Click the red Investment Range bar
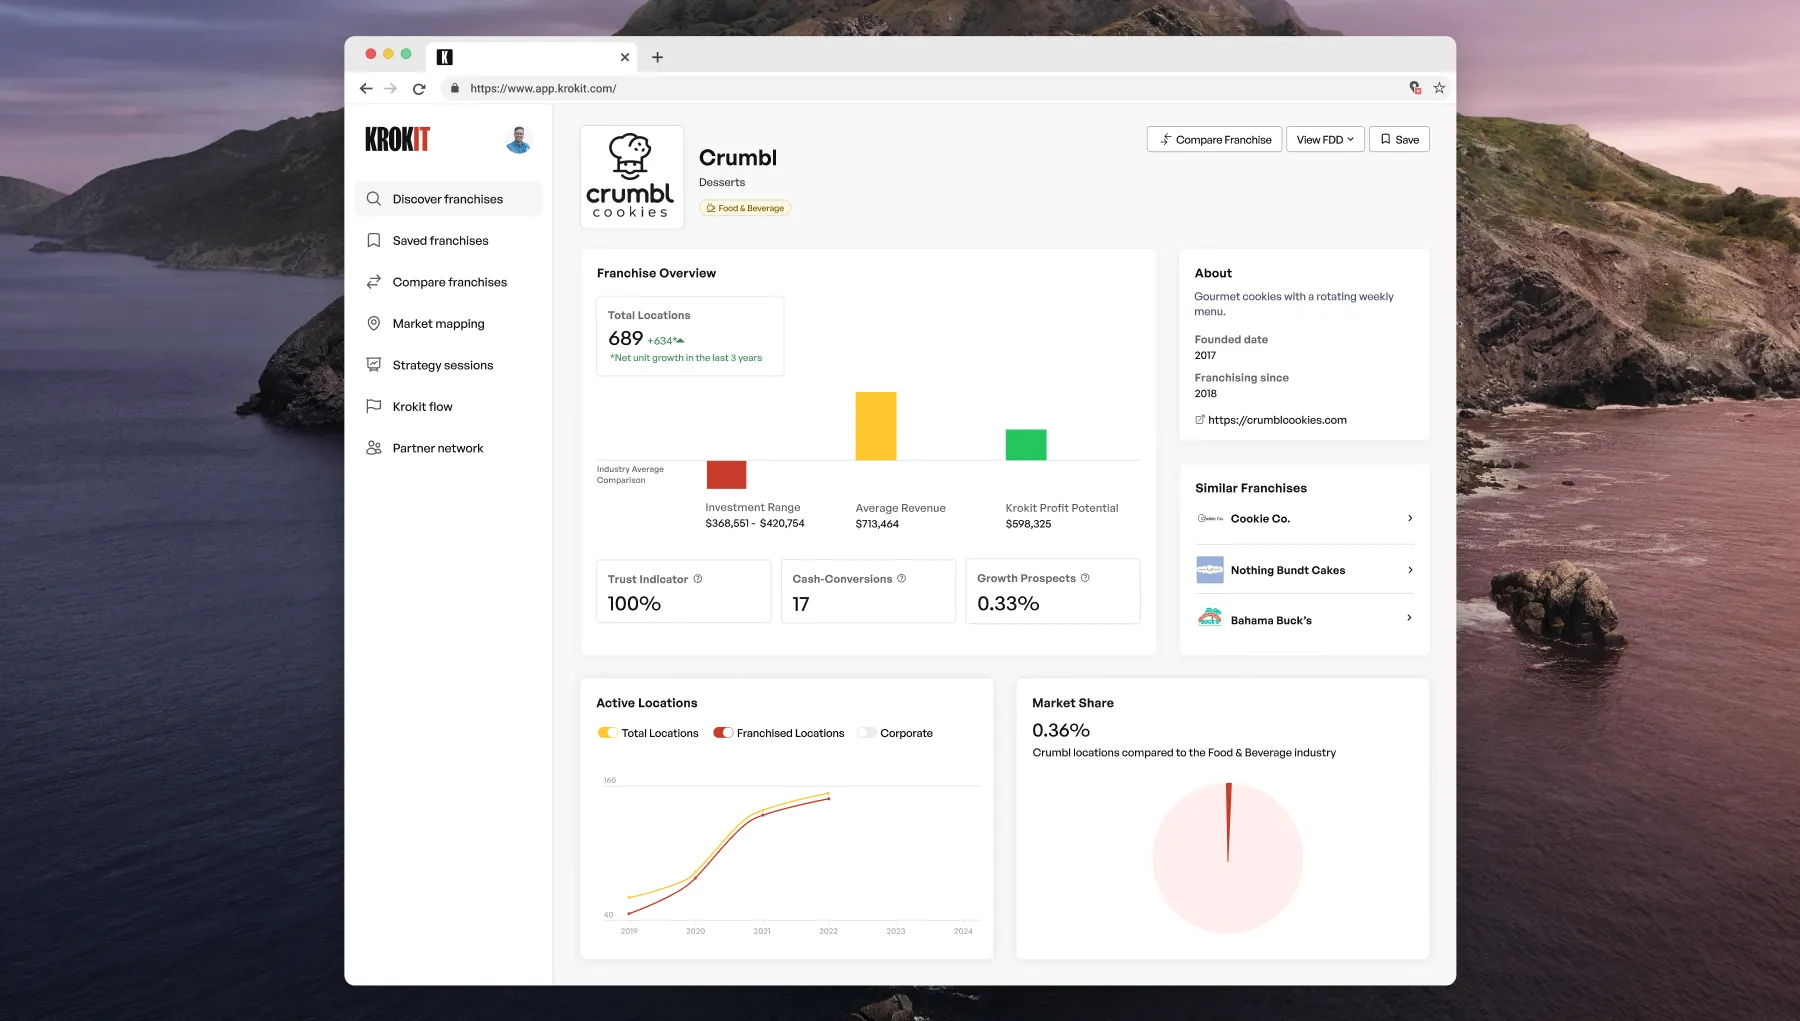This screenshot has height=1021, width=1800. coord(726,475)
